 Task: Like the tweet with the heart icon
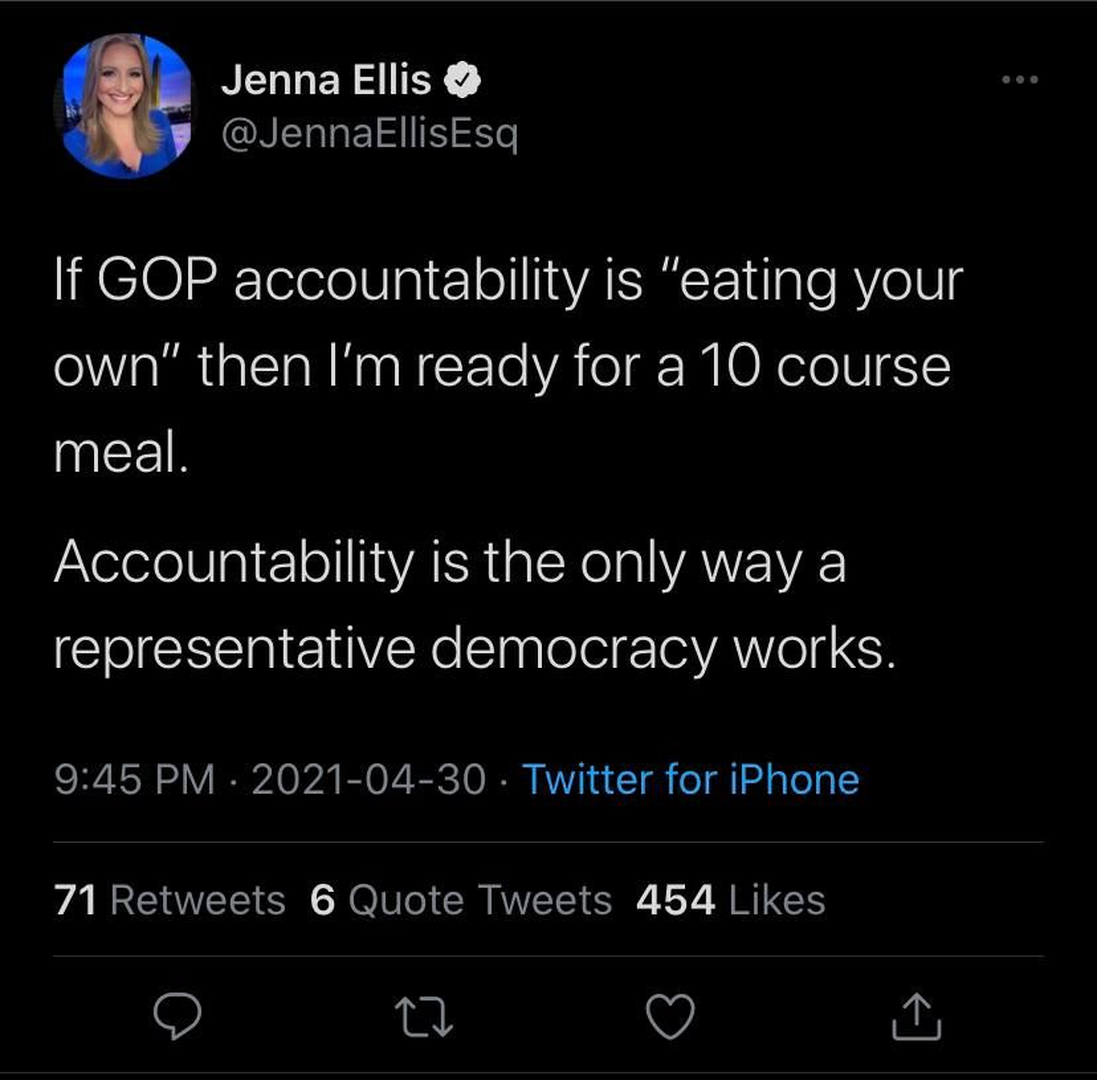click(x=670, y=1018)
